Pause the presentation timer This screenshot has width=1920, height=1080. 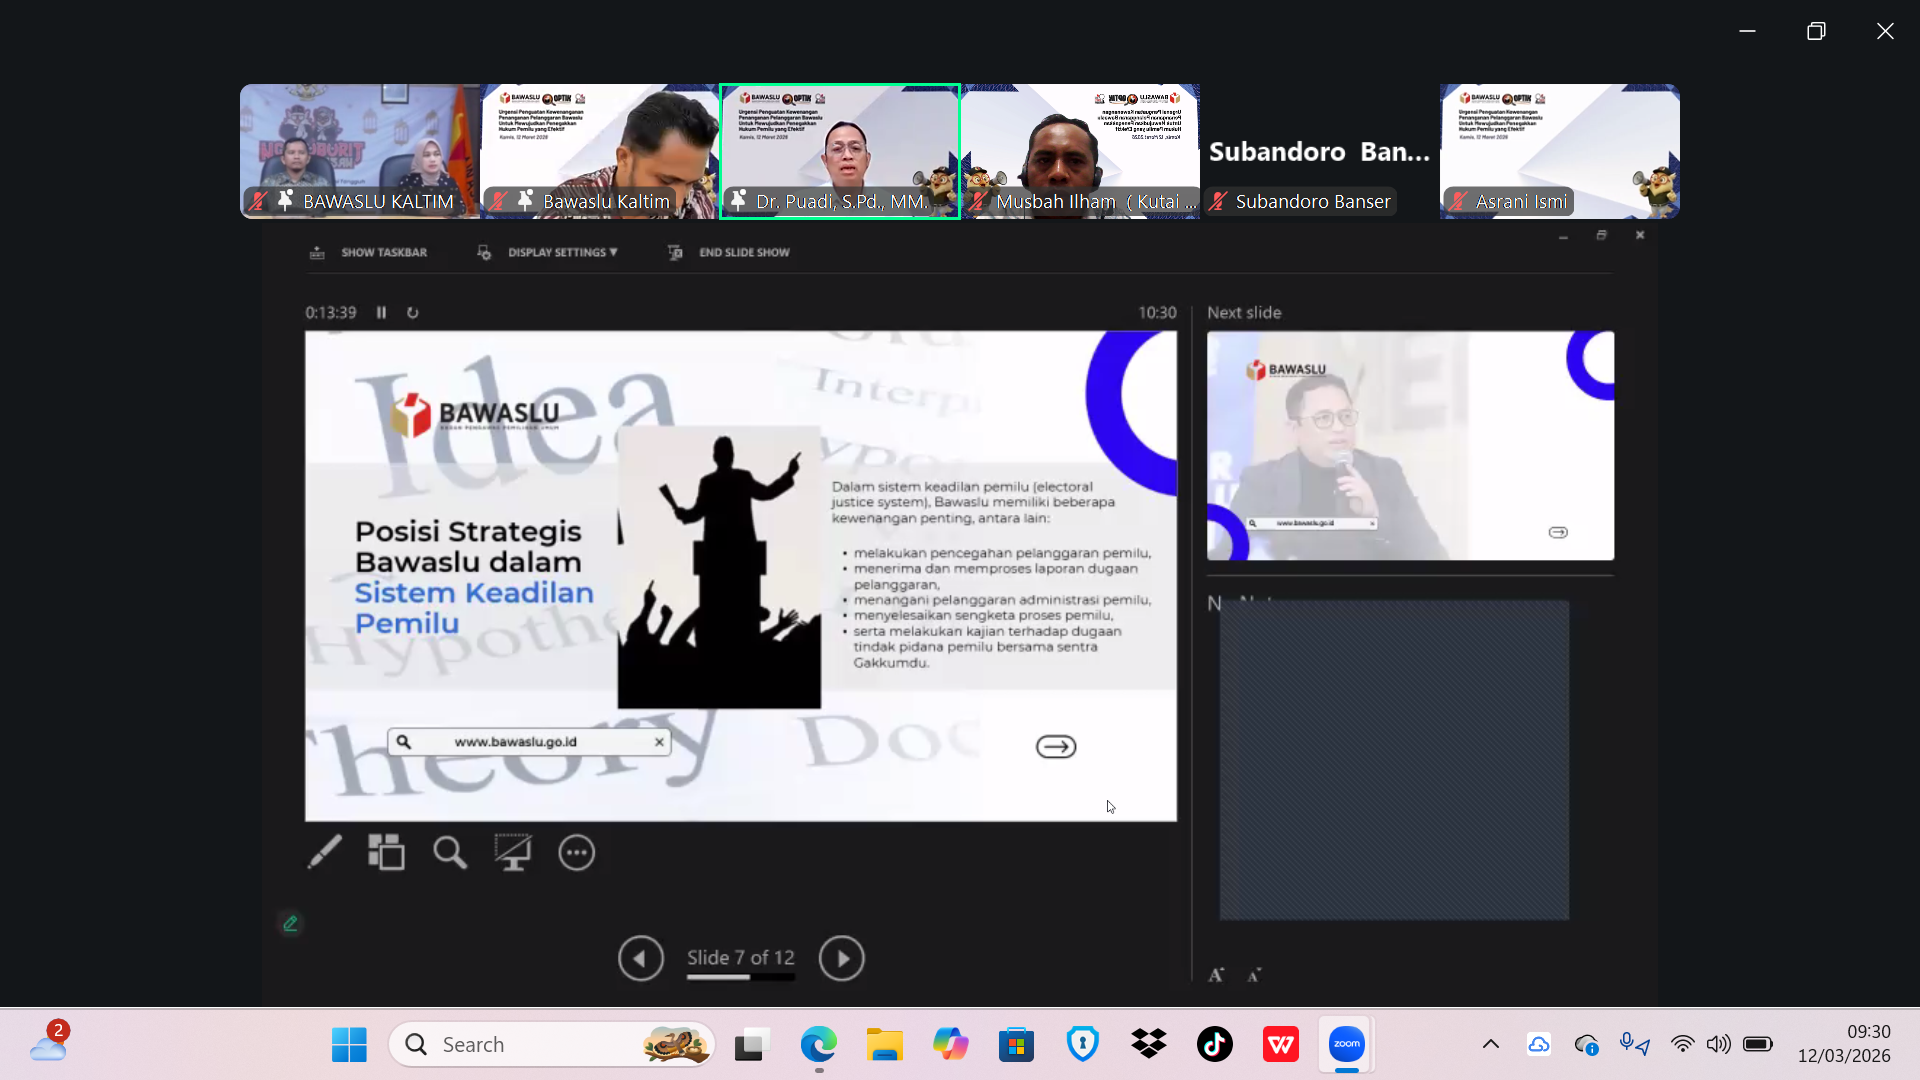point(381,313)
